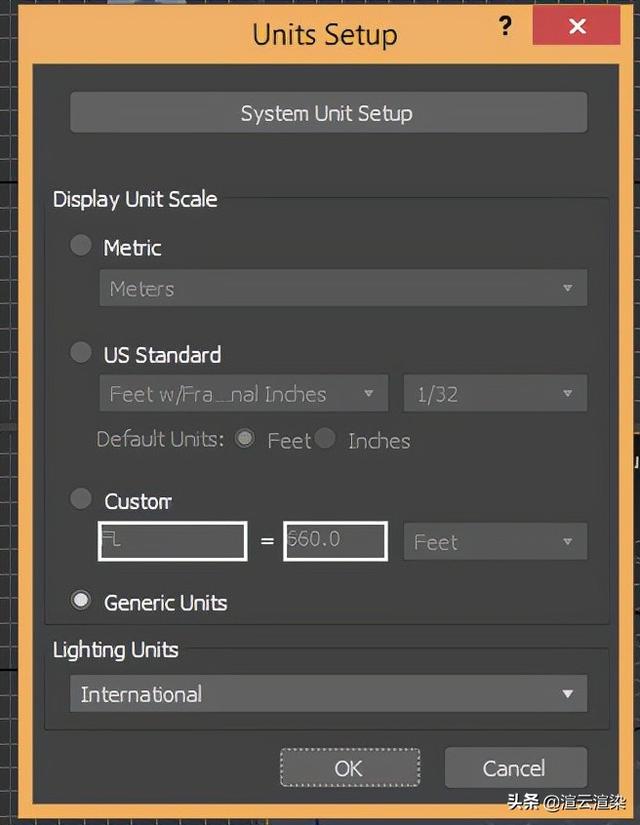Click the custom unit name field
The height and width of the screenshot is (825, 640).
[x=172, y=541]
